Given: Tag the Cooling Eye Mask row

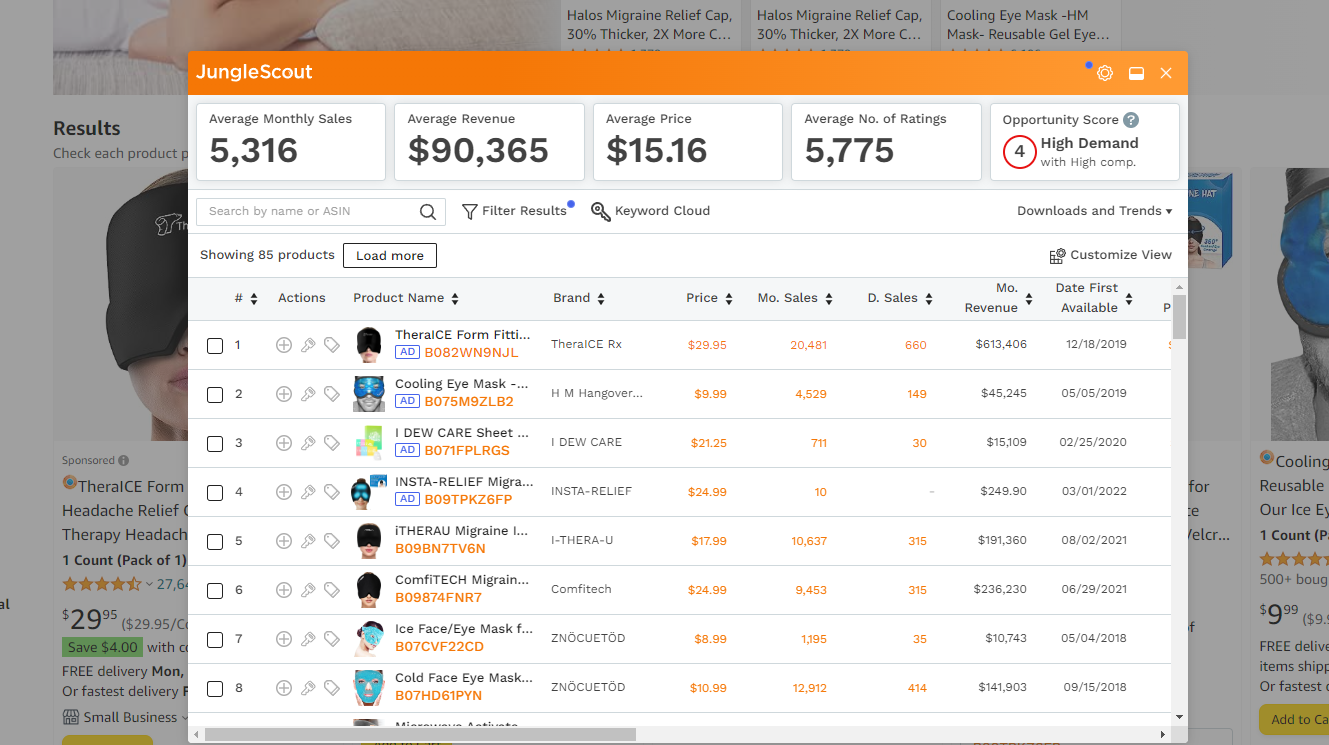Looking at the screenshot, I should (x=332, y=394).
